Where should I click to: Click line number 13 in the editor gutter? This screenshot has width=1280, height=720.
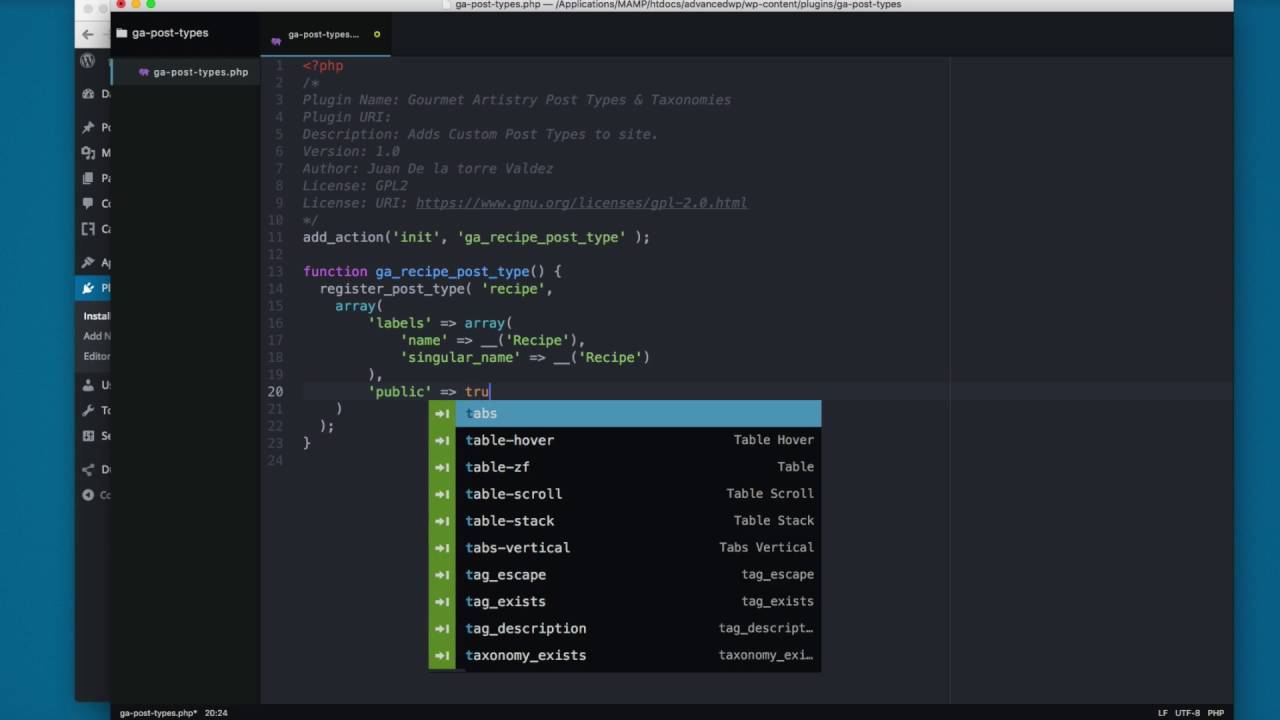[276, 271]
